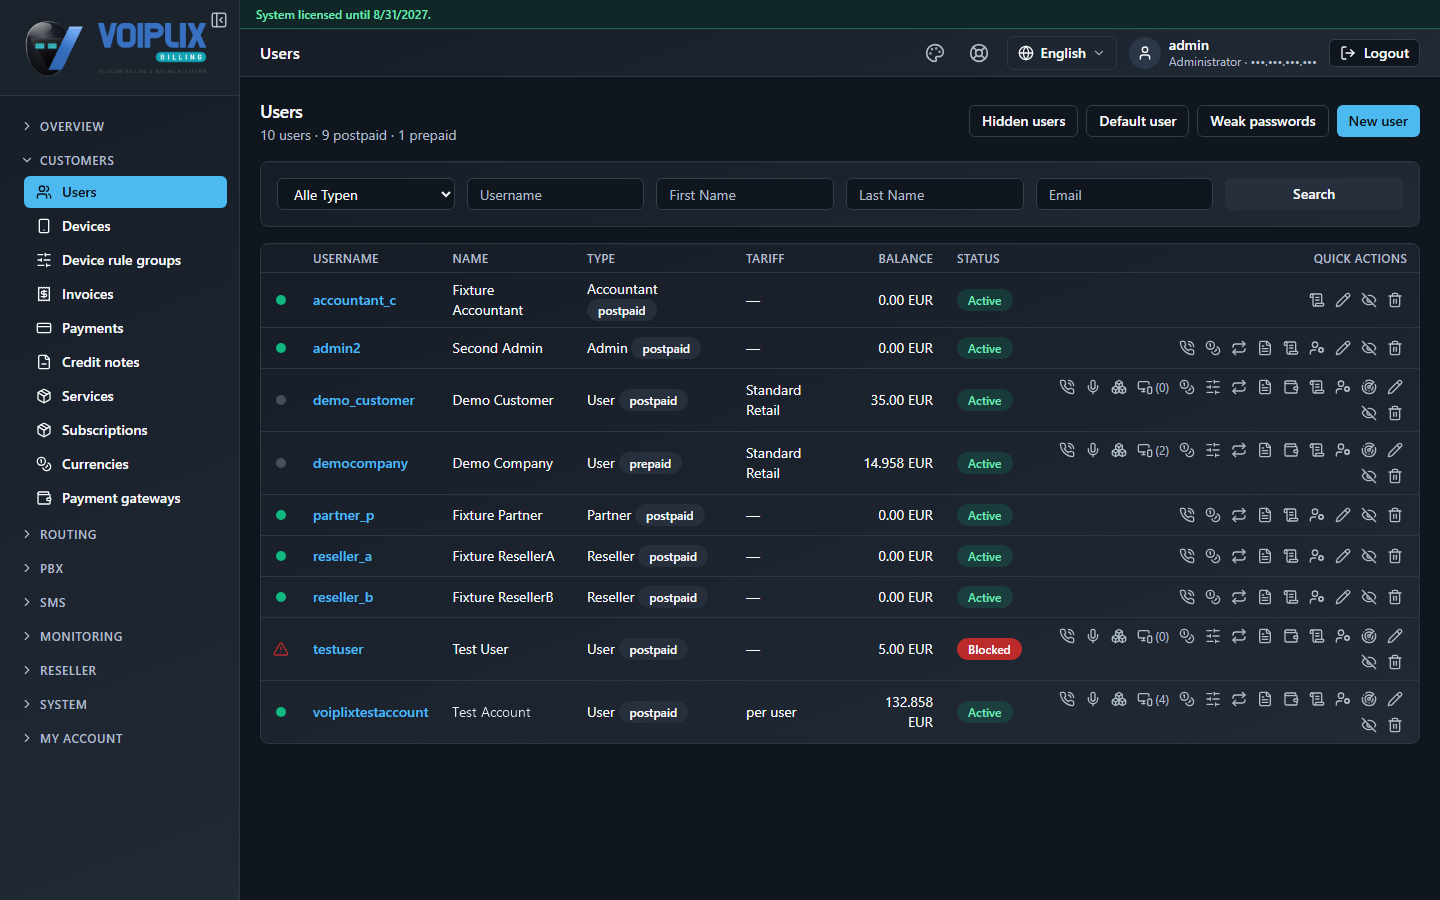Click the pencil edit icon for accountant_c
The width and height of the screenshot is (1440, 900).
[x=1343, y=300]
